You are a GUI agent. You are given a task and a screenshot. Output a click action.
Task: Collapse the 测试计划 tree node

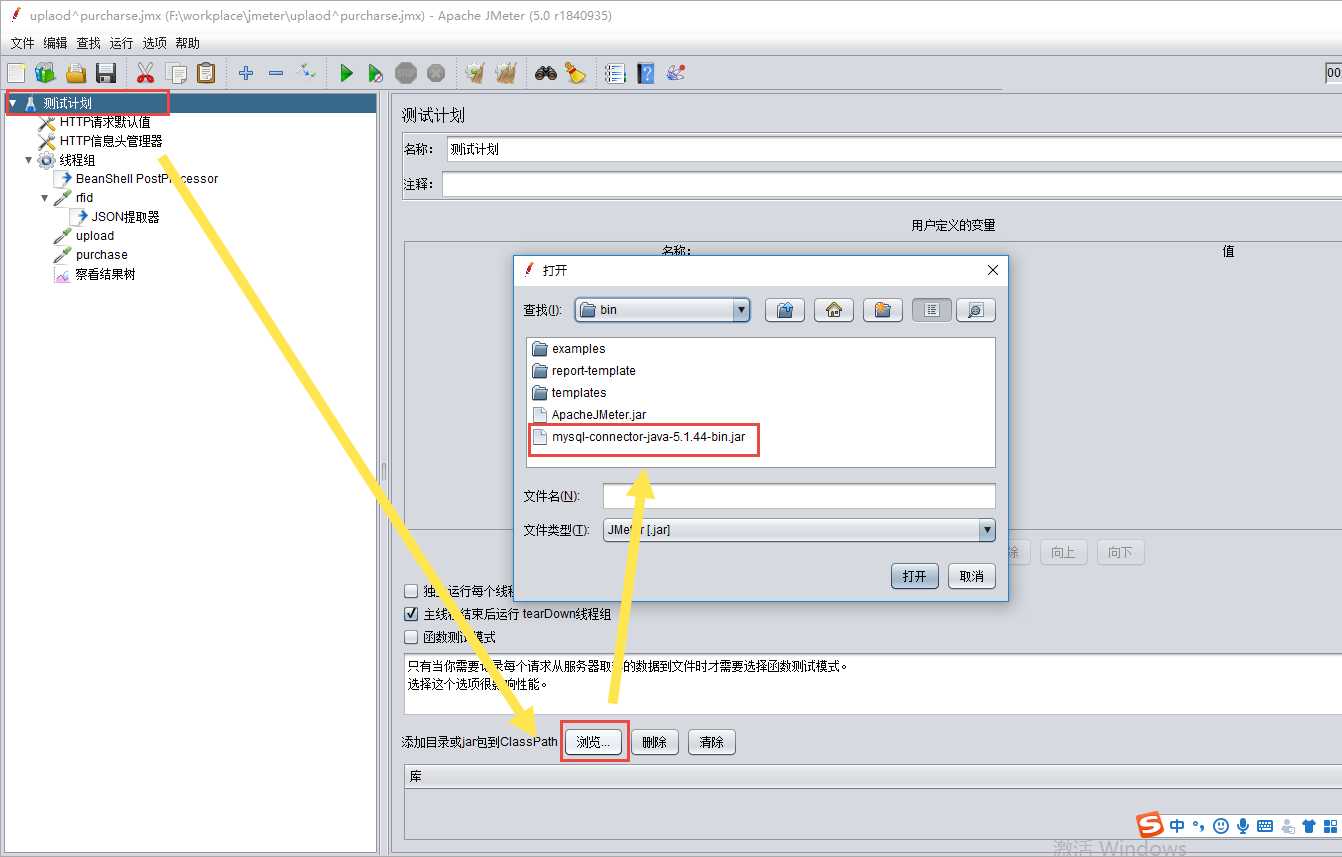[13, 103]
